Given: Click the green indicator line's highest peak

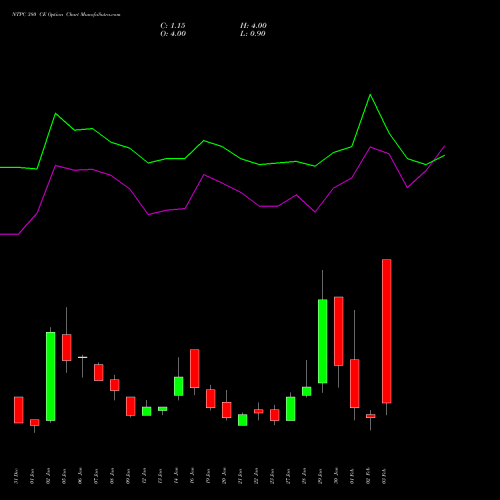Looking at the screenshot, I should (x=370, y=95).
